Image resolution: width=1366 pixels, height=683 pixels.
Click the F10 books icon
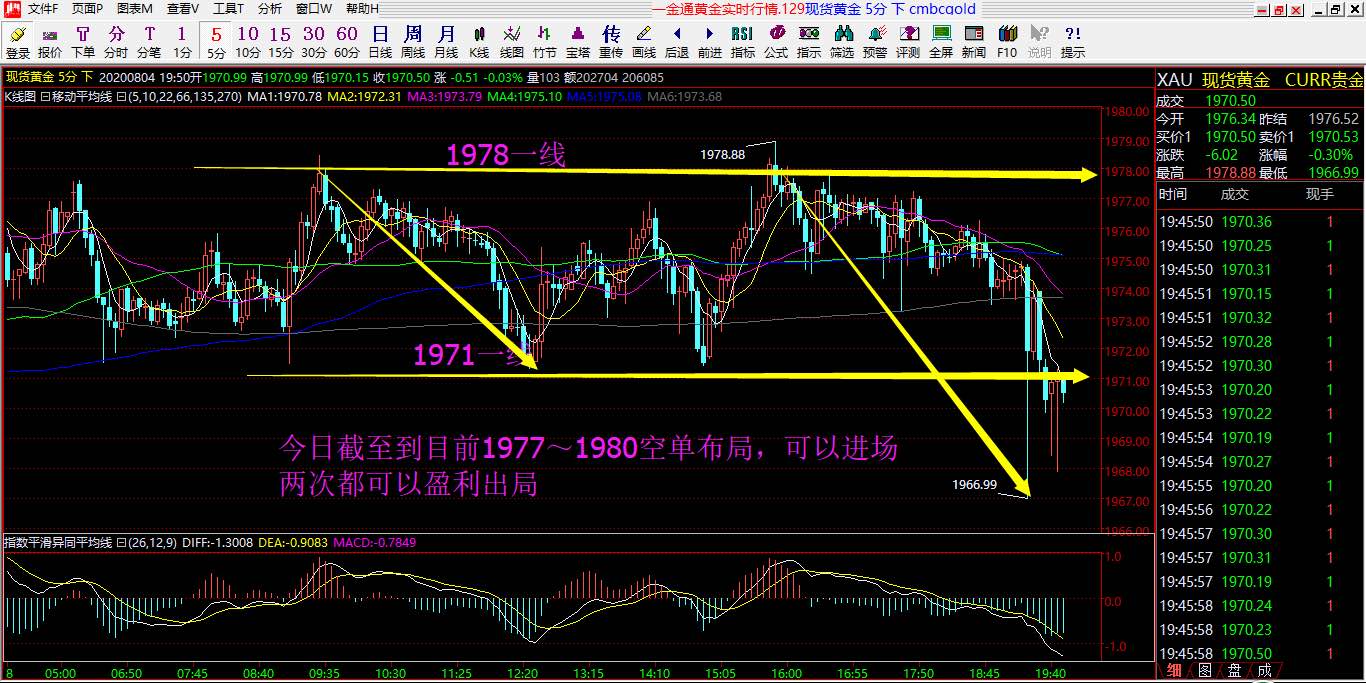[1007, 43]
